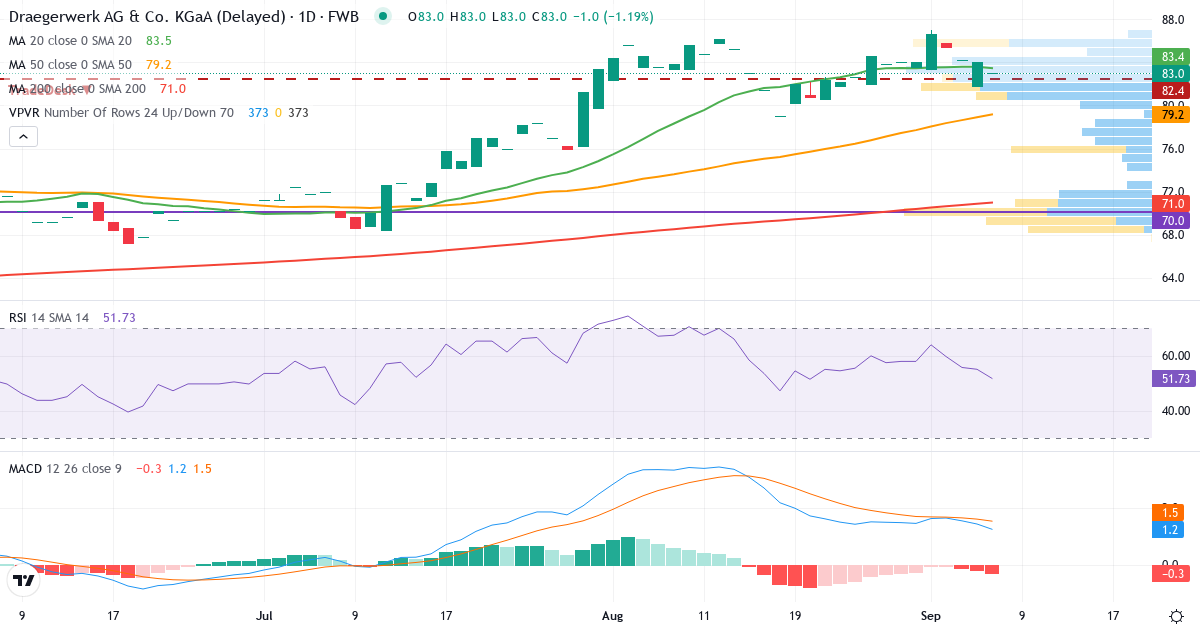The width and height of the screenshot is (1200, 630).
Task: Click the dark red 82.4 price label
Action: pos(1171,91)
